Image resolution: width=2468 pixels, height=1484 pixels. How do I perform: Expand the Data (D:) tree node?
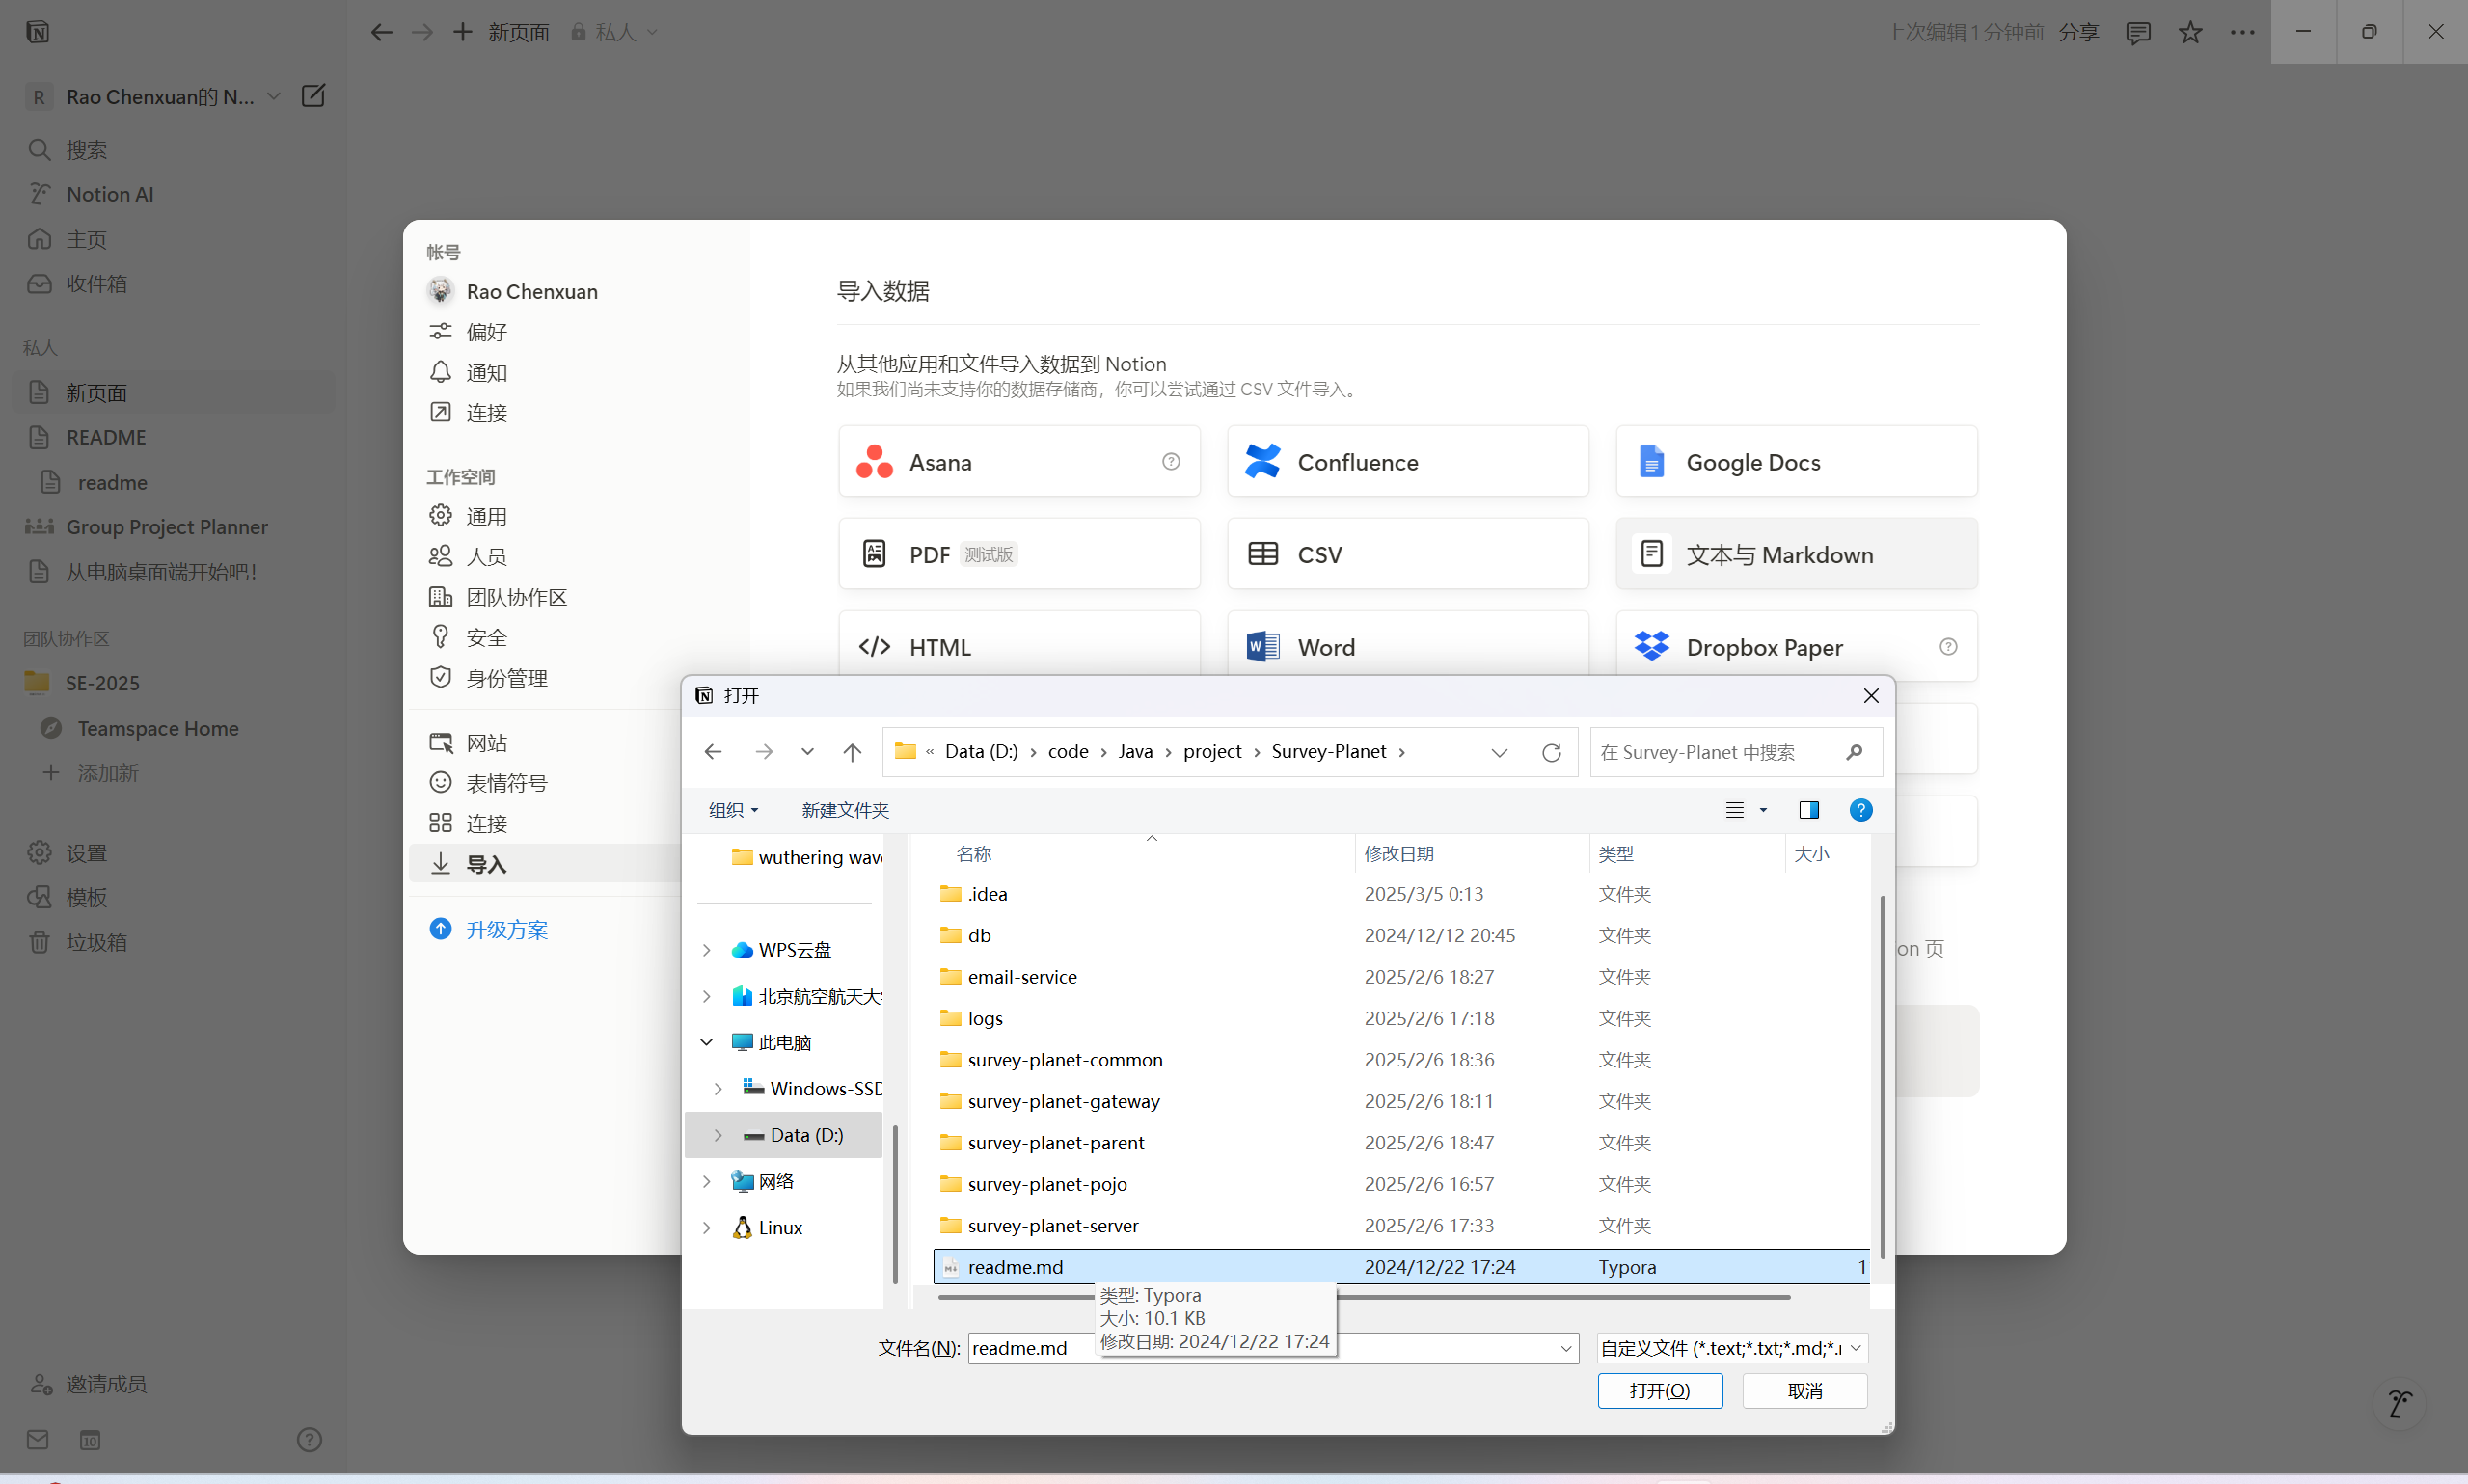click(718, 1135)
